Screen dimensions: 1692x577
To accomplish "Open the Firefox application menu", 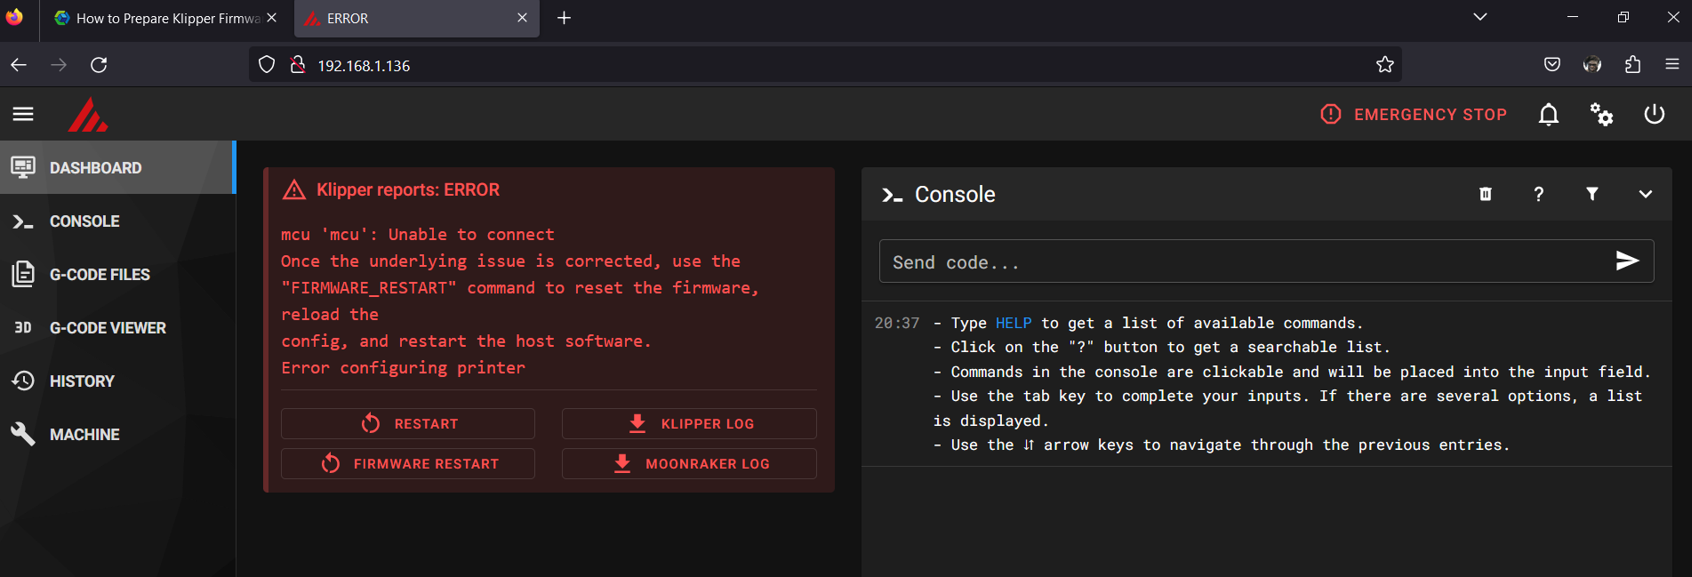I will tap(1672, 65).
